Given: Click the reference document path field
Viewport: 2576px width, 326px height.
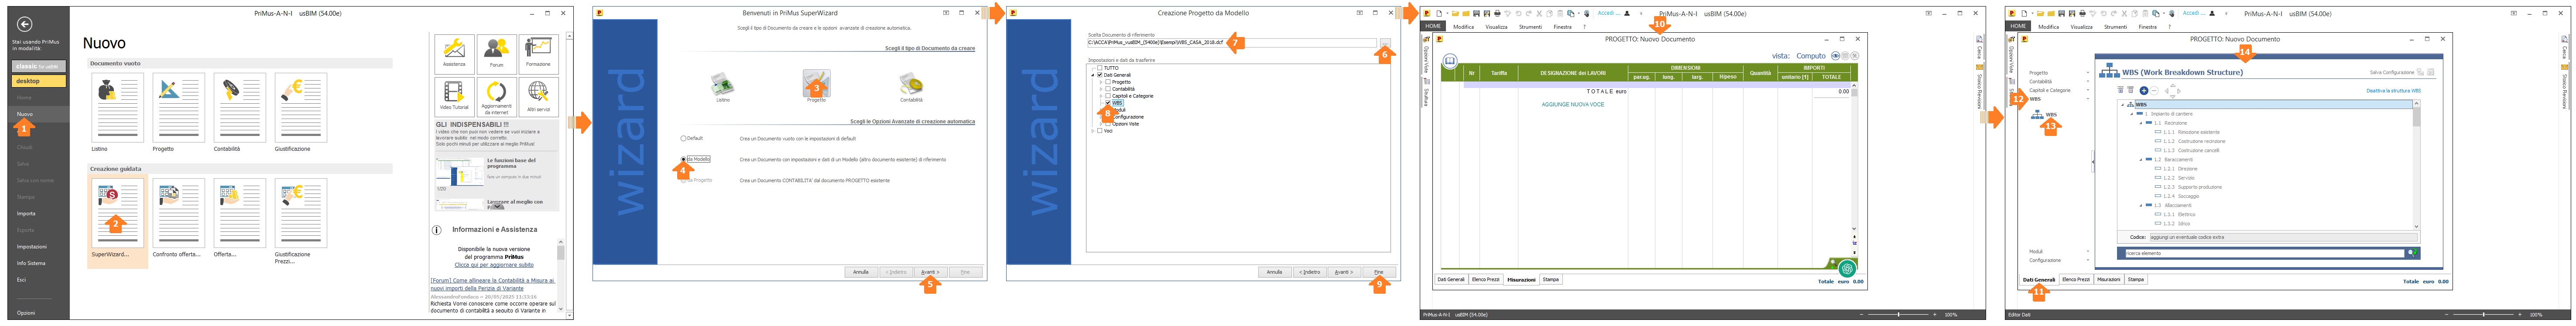Looking at the screenshot, I should point(1232,43).
